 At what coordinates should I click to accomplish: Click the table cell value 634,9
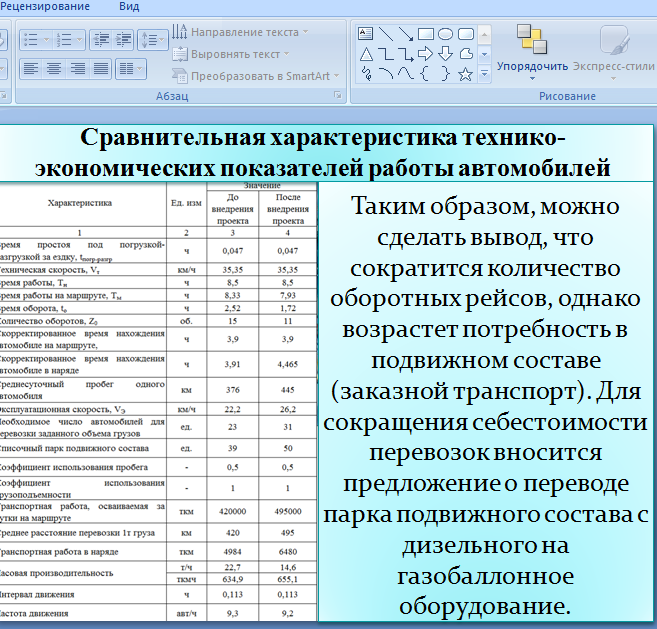(x=233, y=579)
